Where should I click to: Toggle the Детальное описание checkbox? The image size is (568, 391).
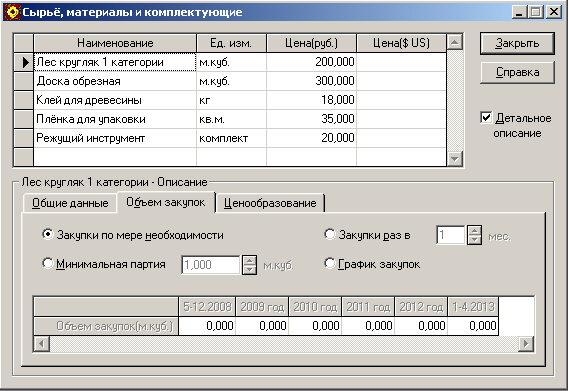[x=486, y=117]
